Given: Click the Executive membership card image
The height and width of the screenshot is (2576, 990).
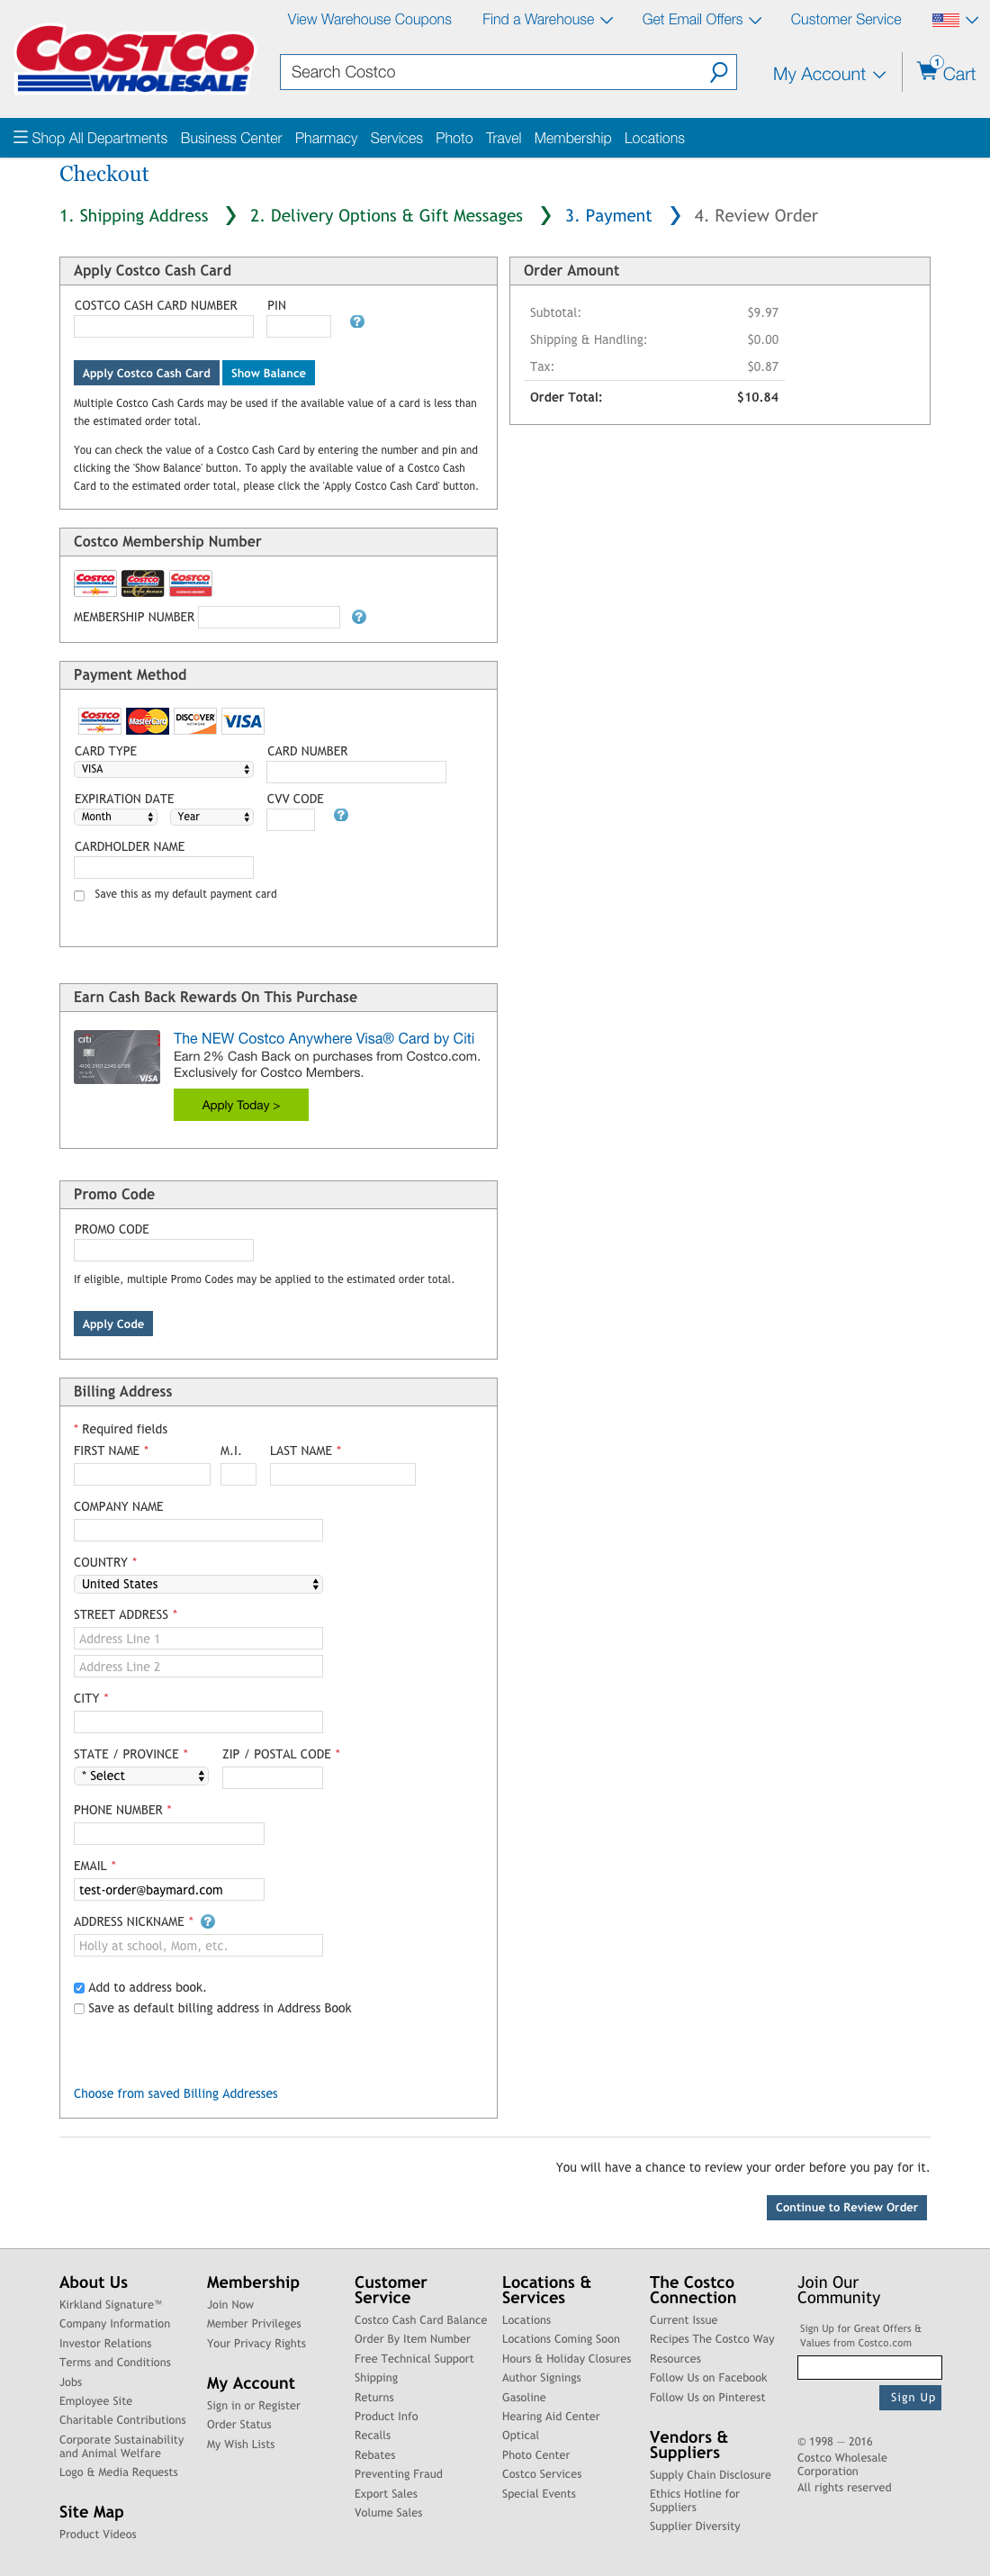Looking at the screenshot, I should pyautogui.click(x=143, y=583).
